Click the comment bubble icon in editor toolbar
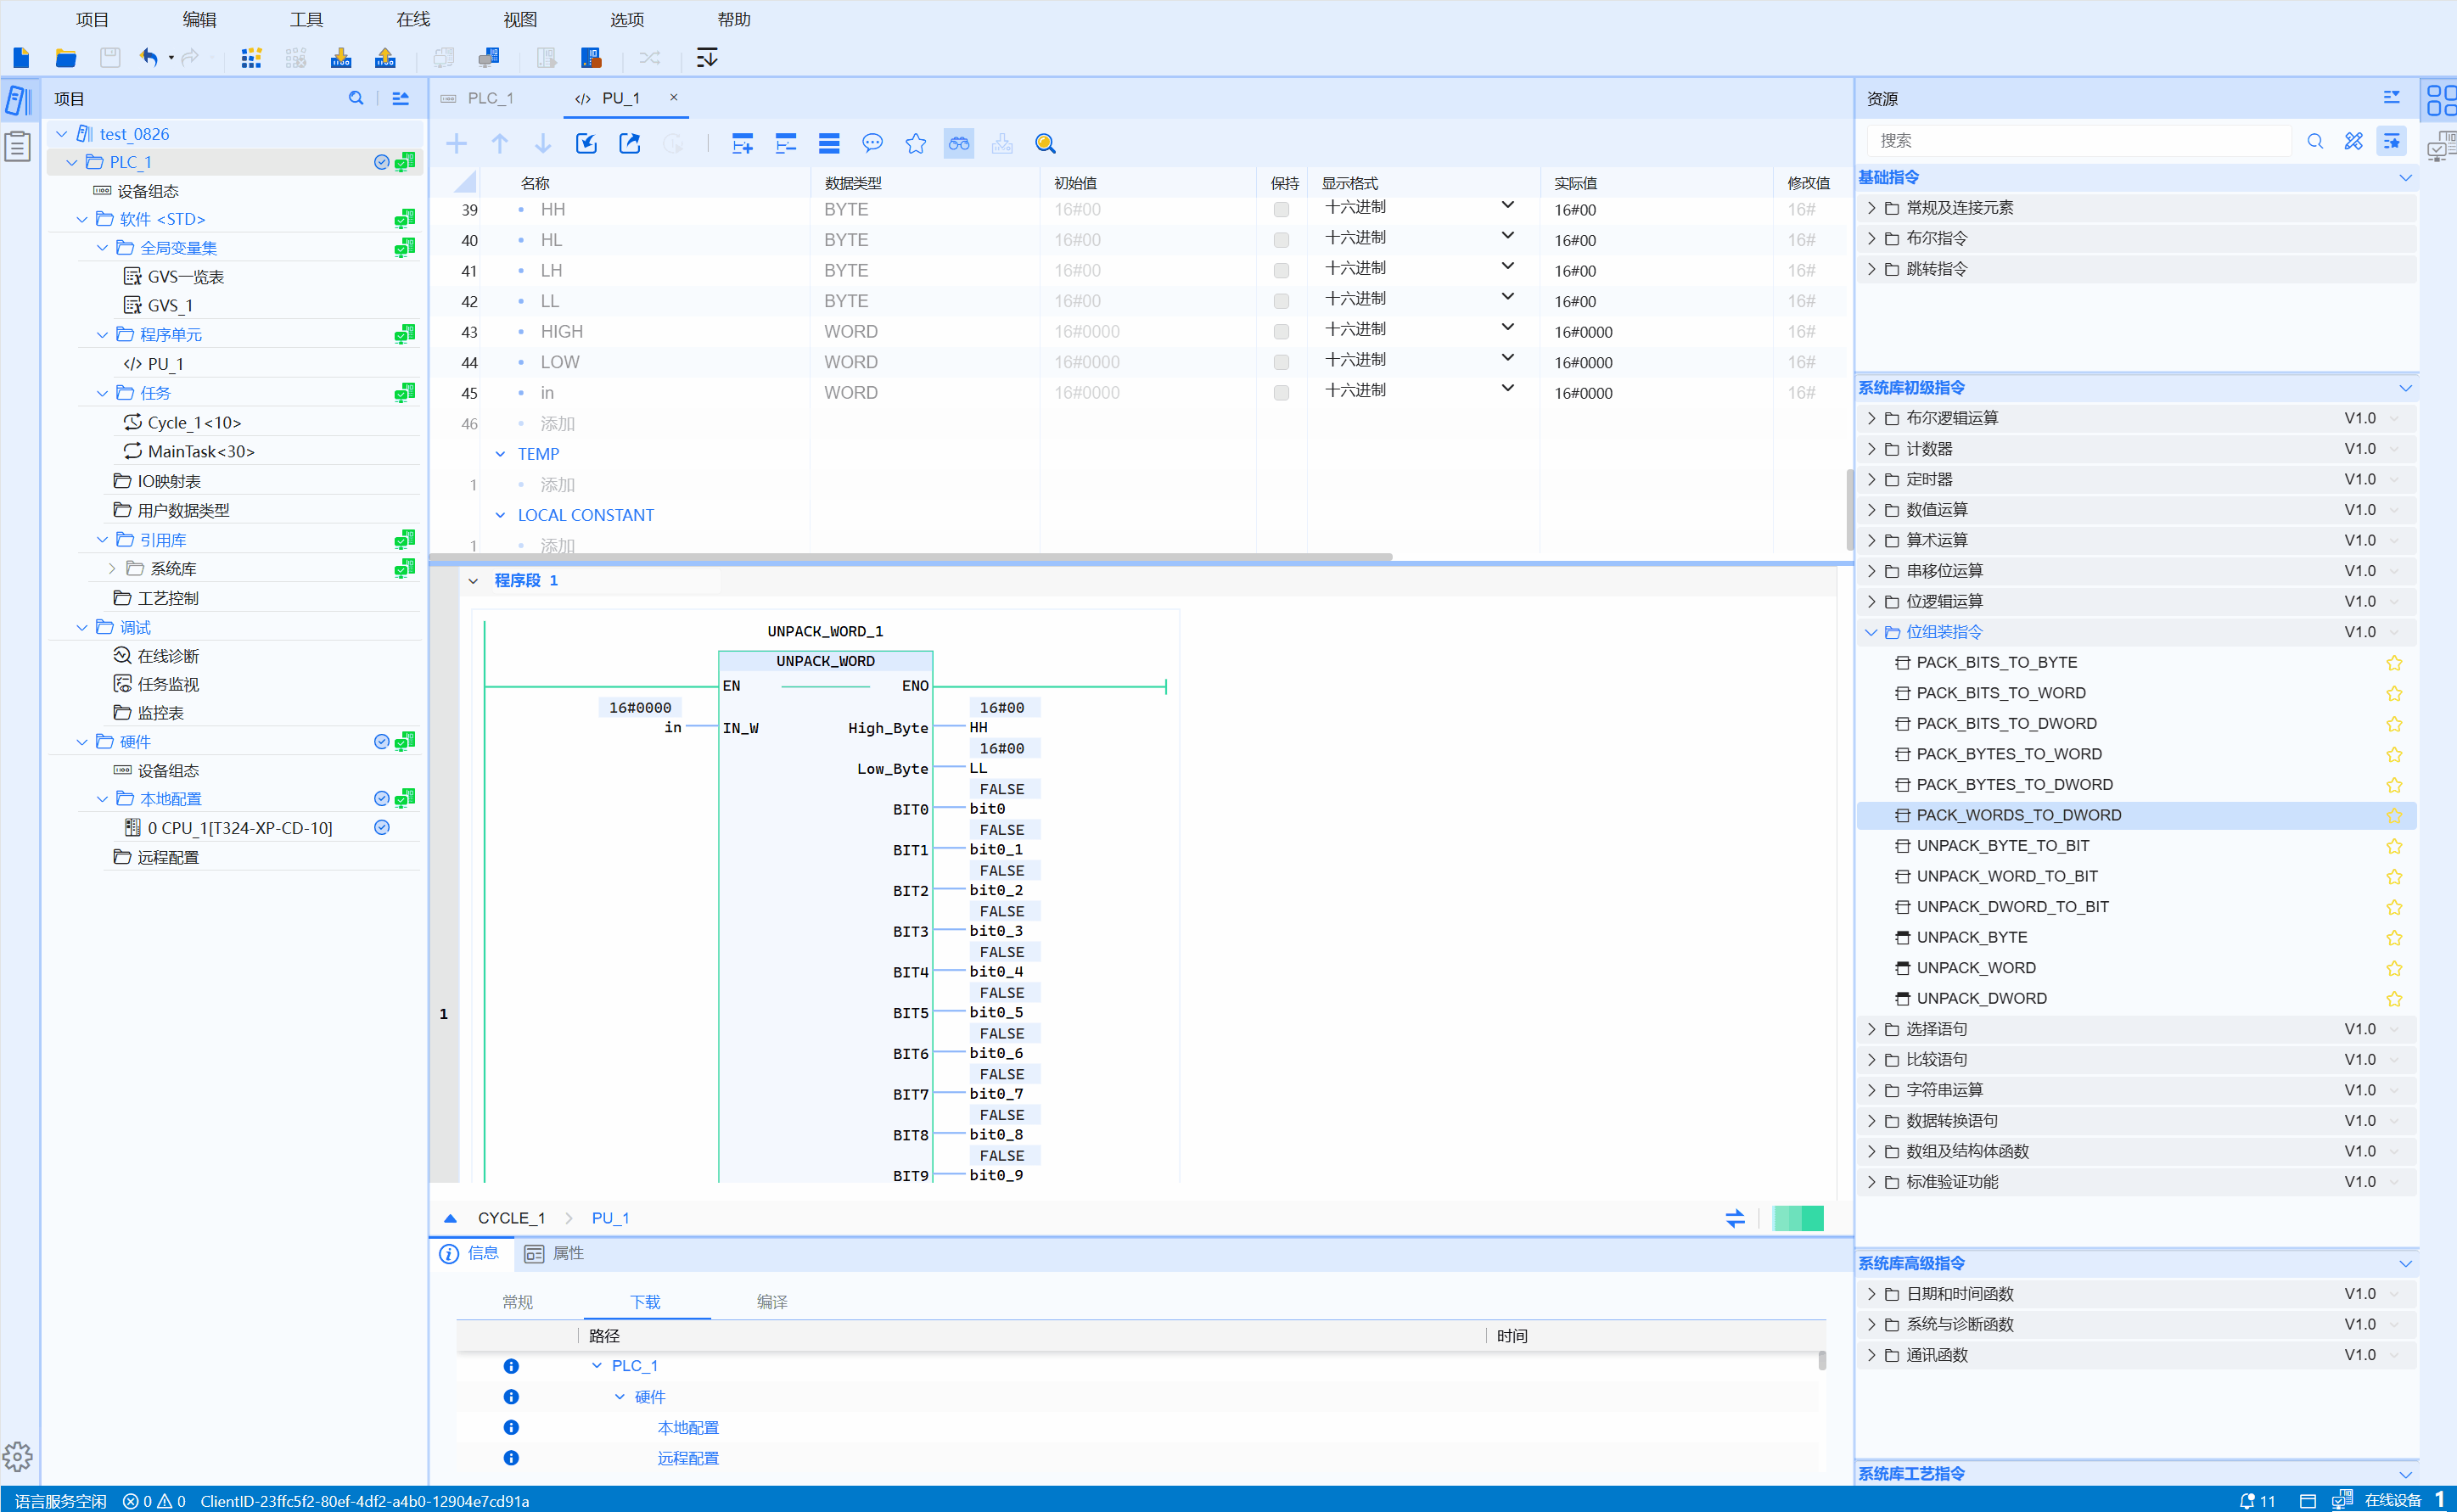 (872, 144)
